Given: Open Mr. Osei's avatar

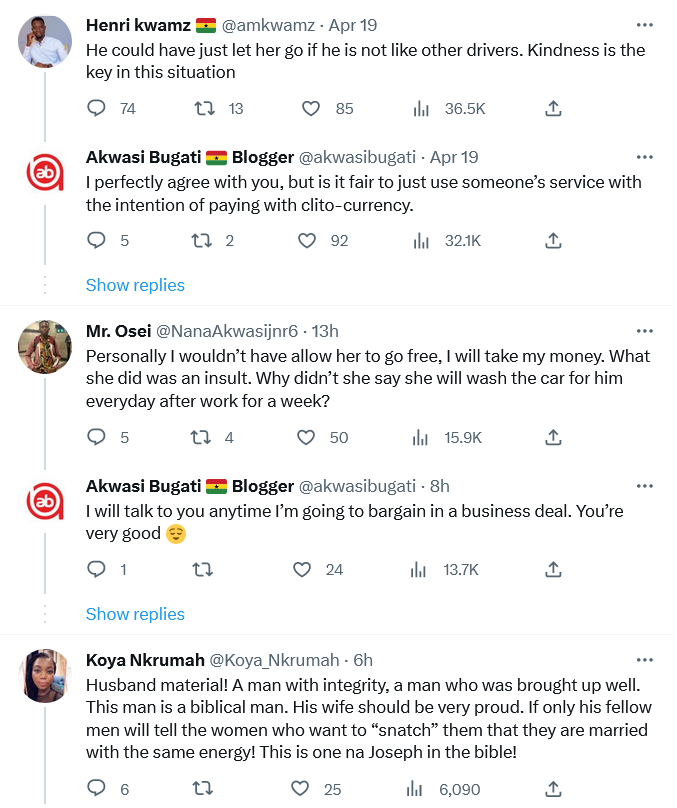Looking at the screenshot, I should [45, 347].
